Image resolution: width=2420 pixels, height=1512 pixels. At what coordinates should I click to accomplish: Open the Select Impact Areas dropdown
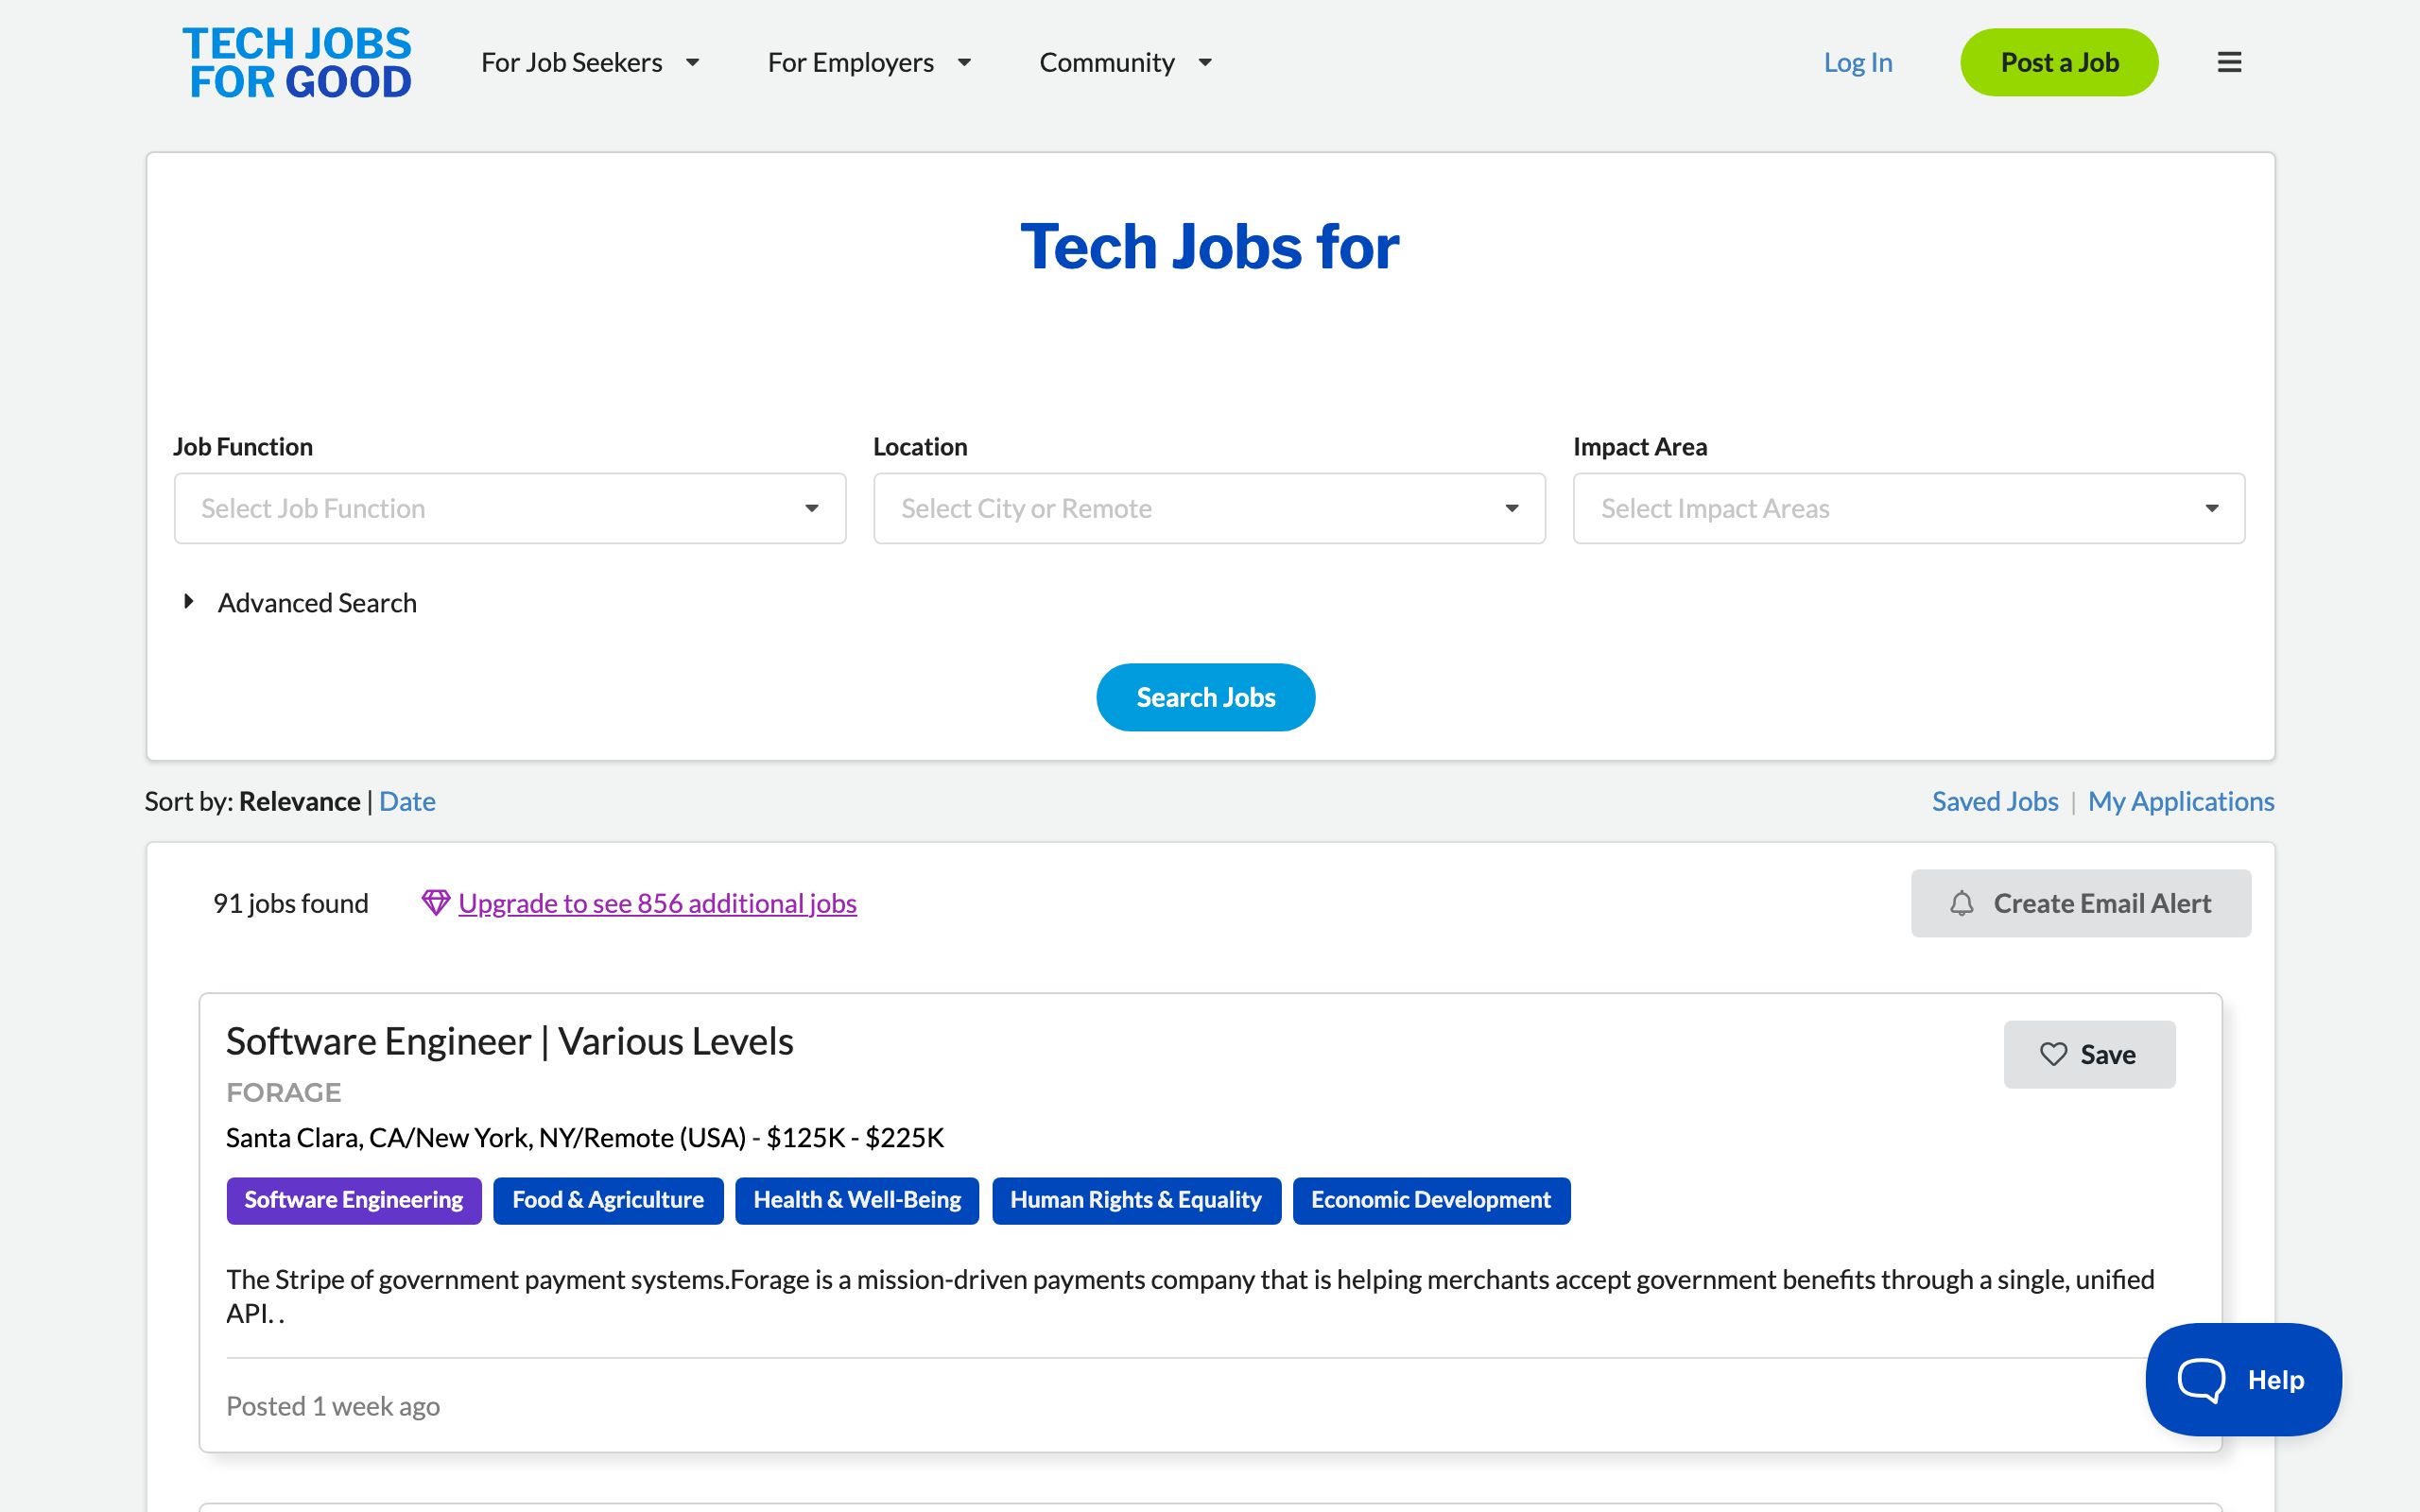click(1908, 508)
